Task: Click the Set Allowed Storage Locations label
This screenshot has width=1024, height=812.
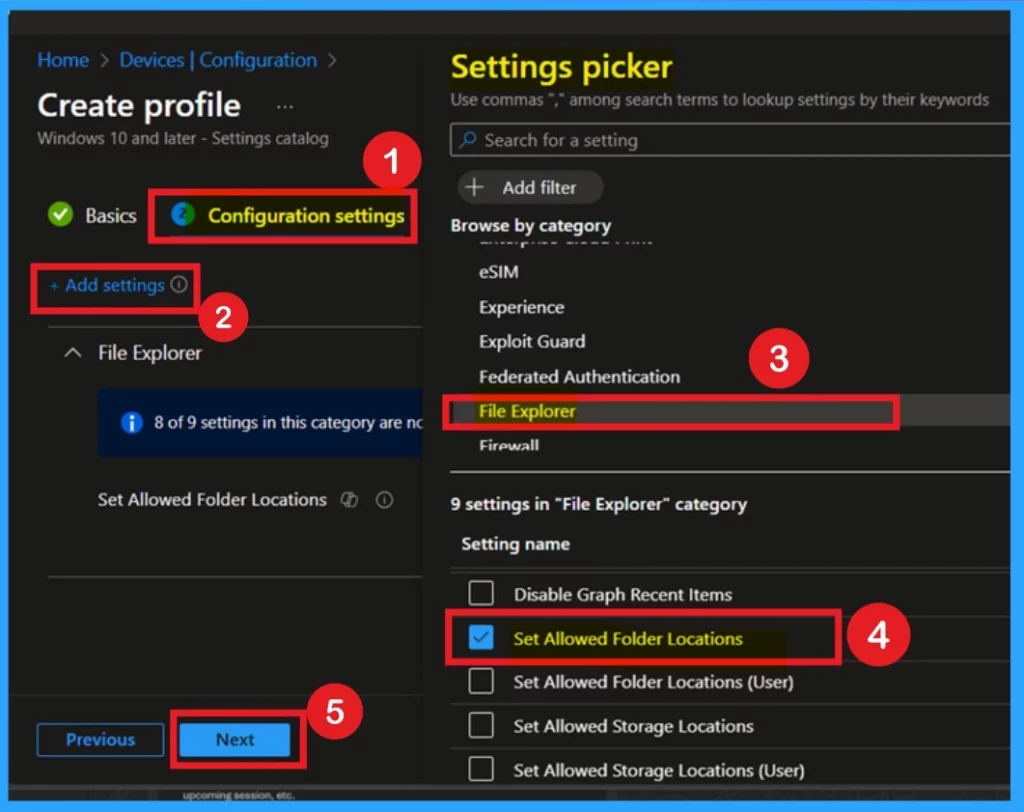Action: [633, 726]
